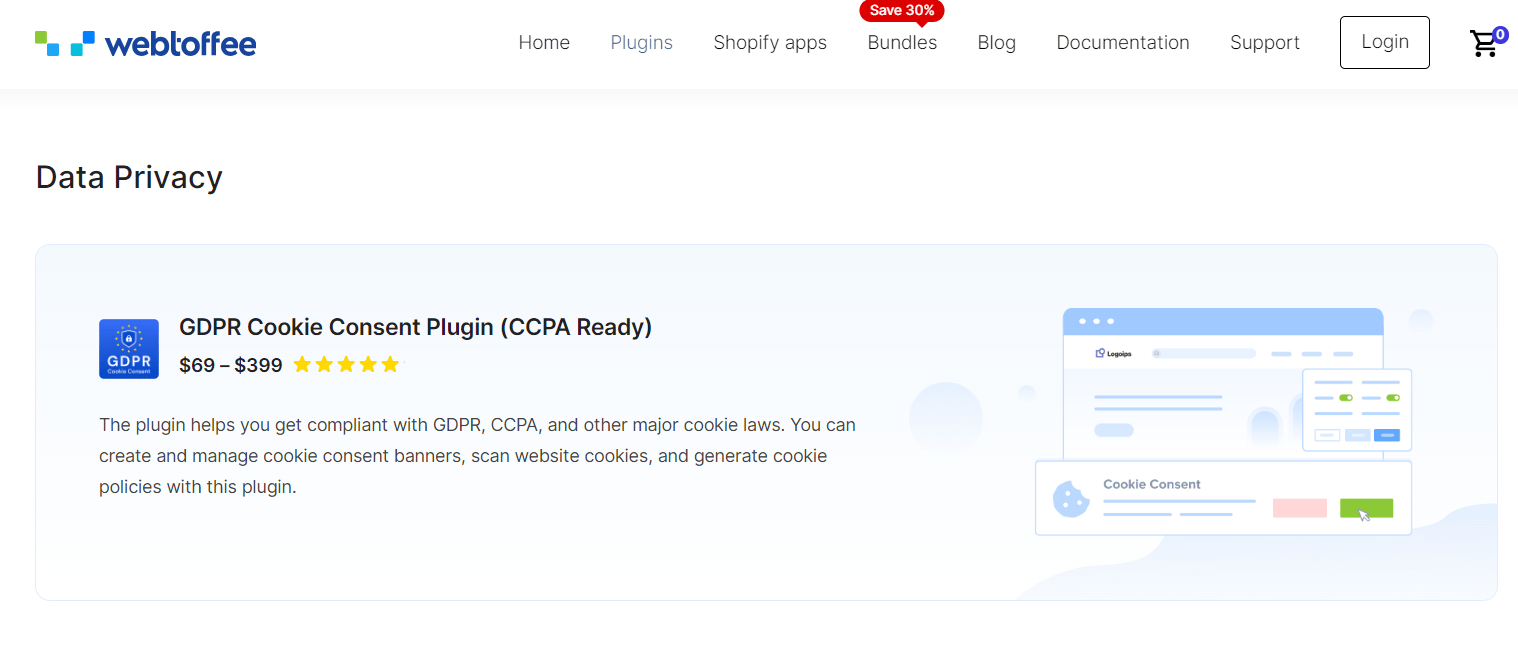Open the Plugins menu item

(641, 43)
